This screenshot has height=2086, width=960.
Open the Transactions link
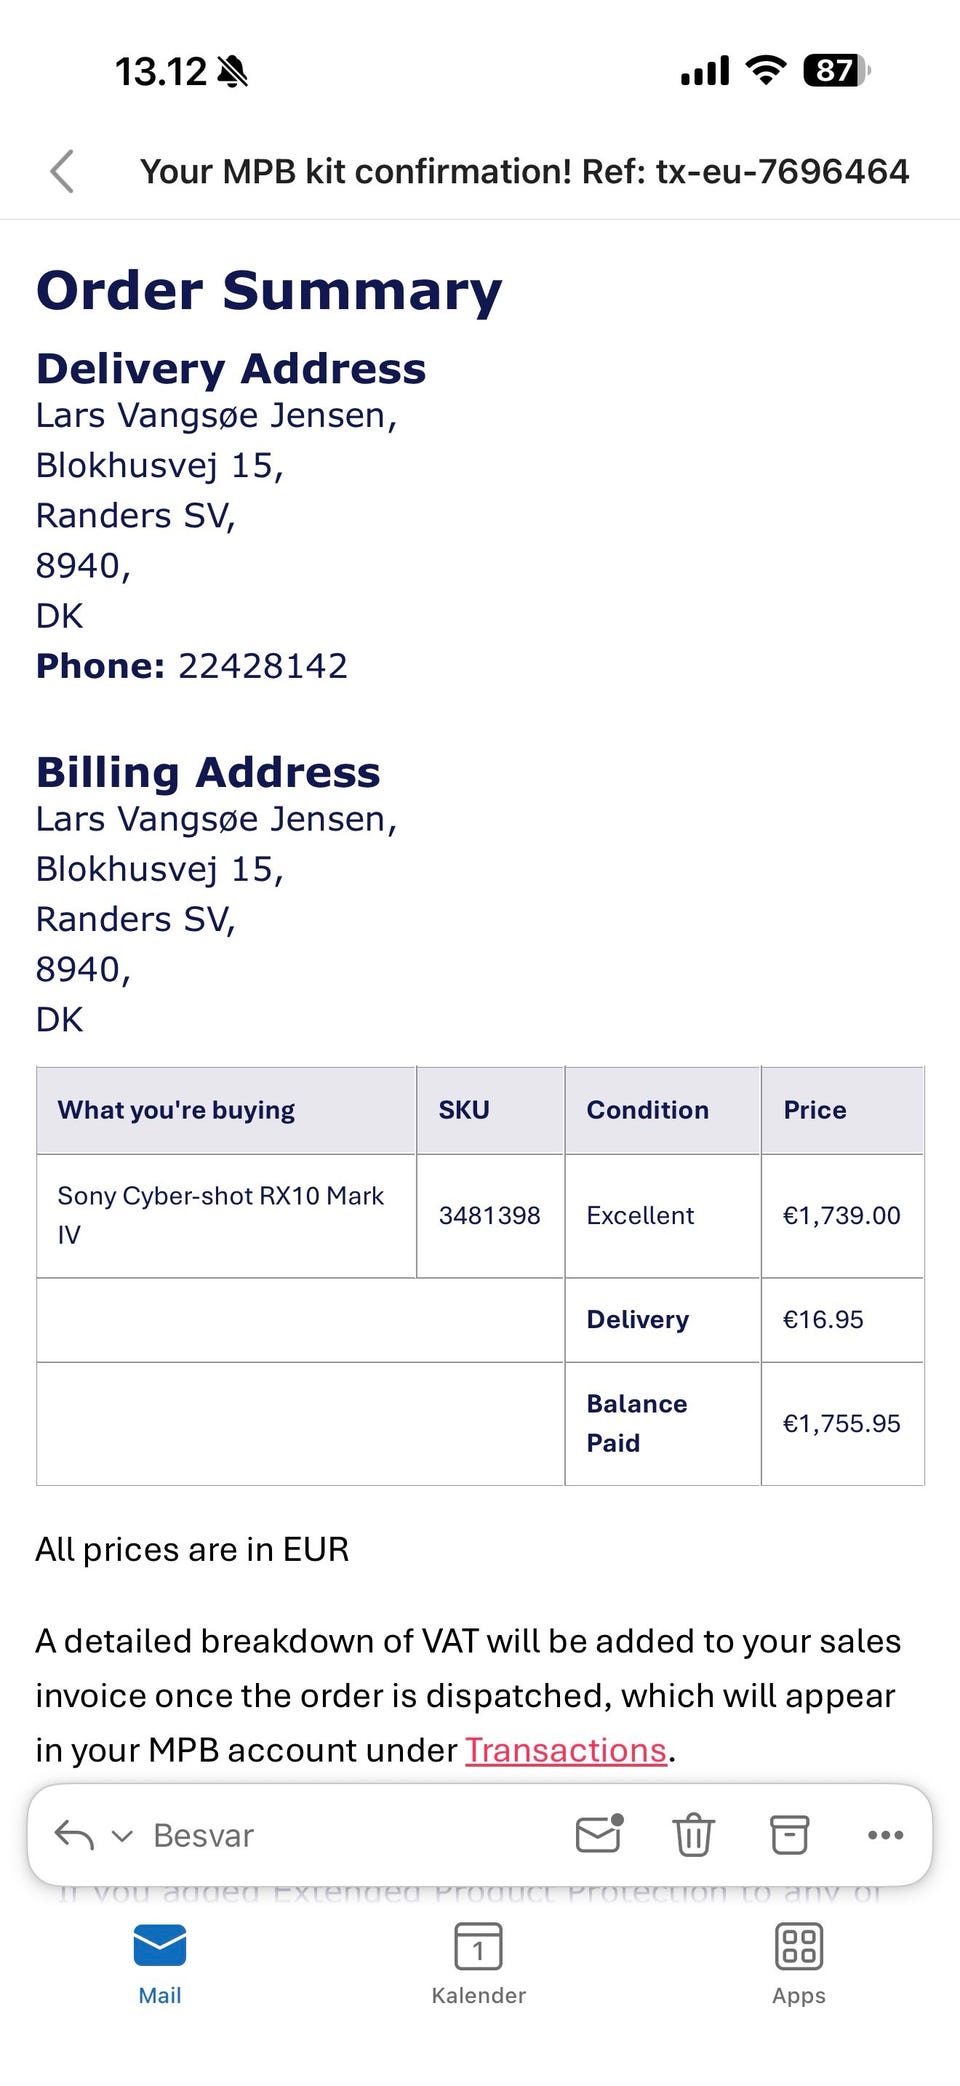pos(566,1750)
